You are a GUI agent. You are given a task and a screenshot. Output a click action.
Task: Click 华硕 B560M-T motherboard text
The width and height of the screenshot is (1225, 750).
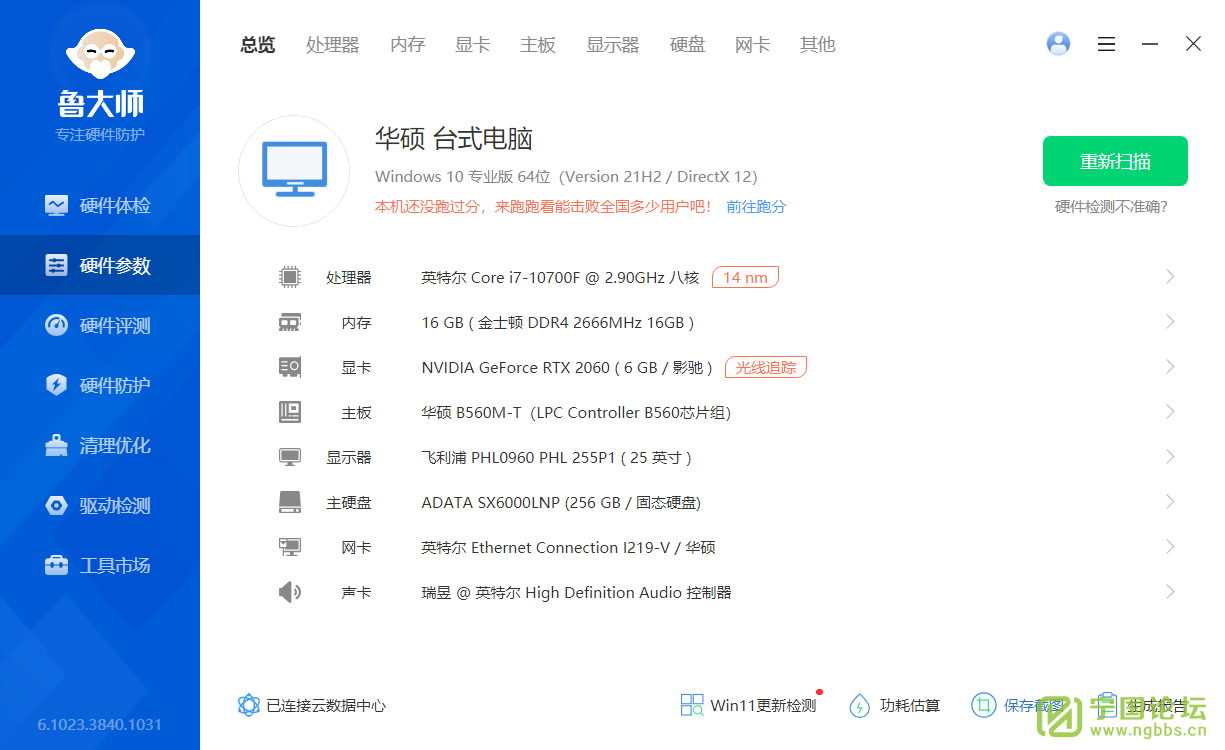576,412
